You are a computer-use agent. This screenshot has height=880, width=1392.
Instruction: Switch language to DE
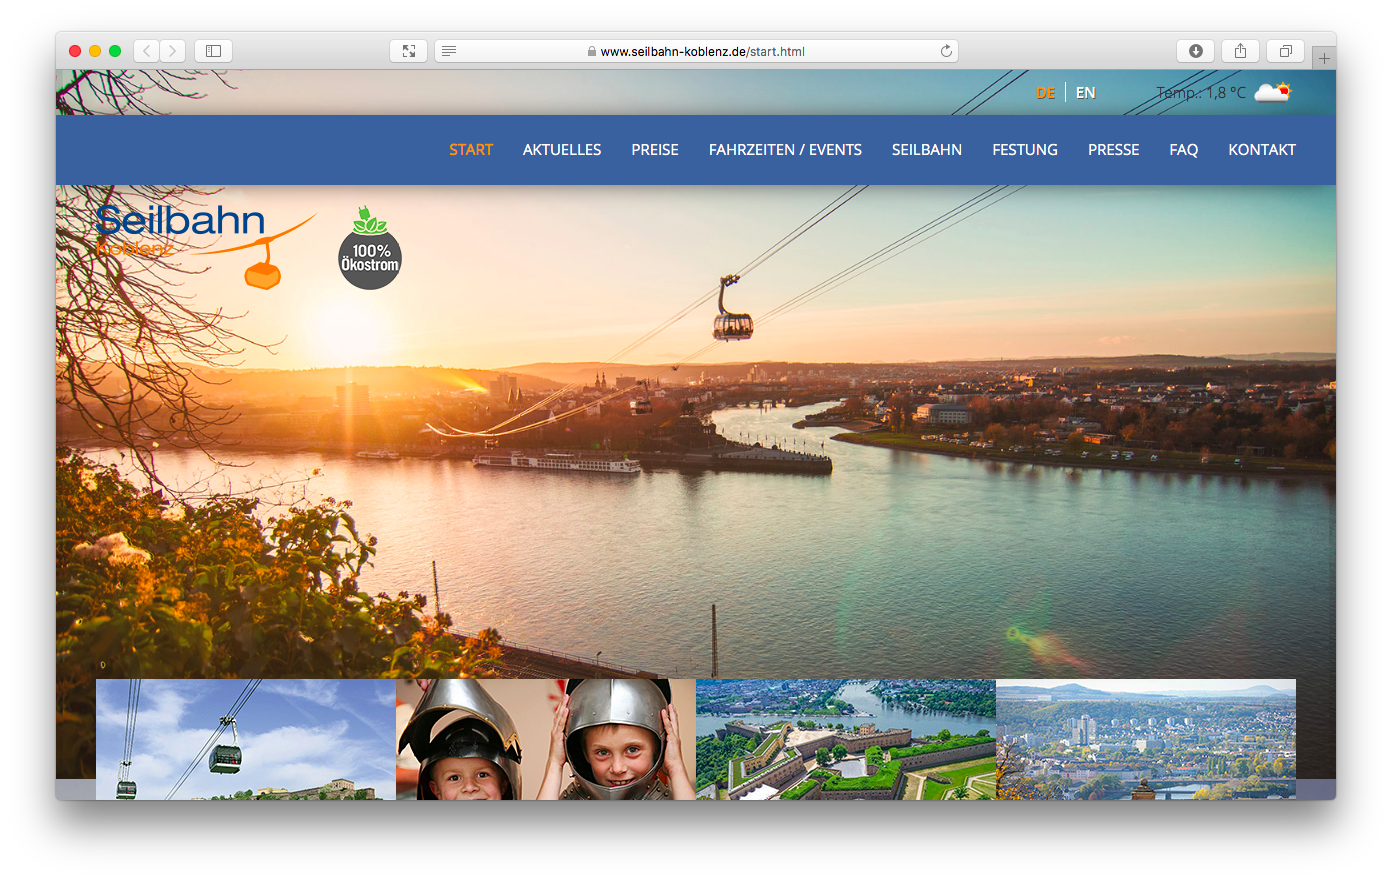(1045, 93)
